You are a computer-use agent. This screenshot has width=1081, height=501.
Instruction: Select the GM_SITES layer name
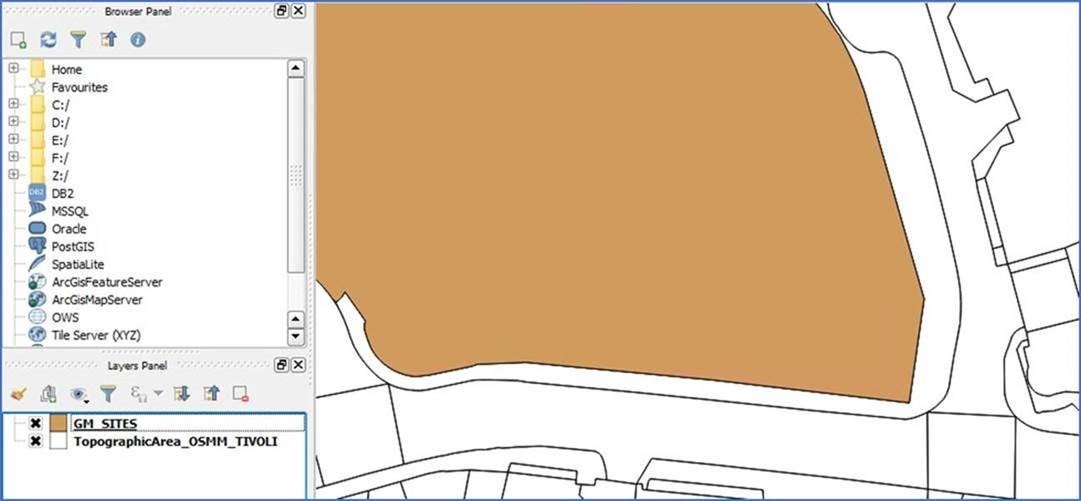coord(105,423)
